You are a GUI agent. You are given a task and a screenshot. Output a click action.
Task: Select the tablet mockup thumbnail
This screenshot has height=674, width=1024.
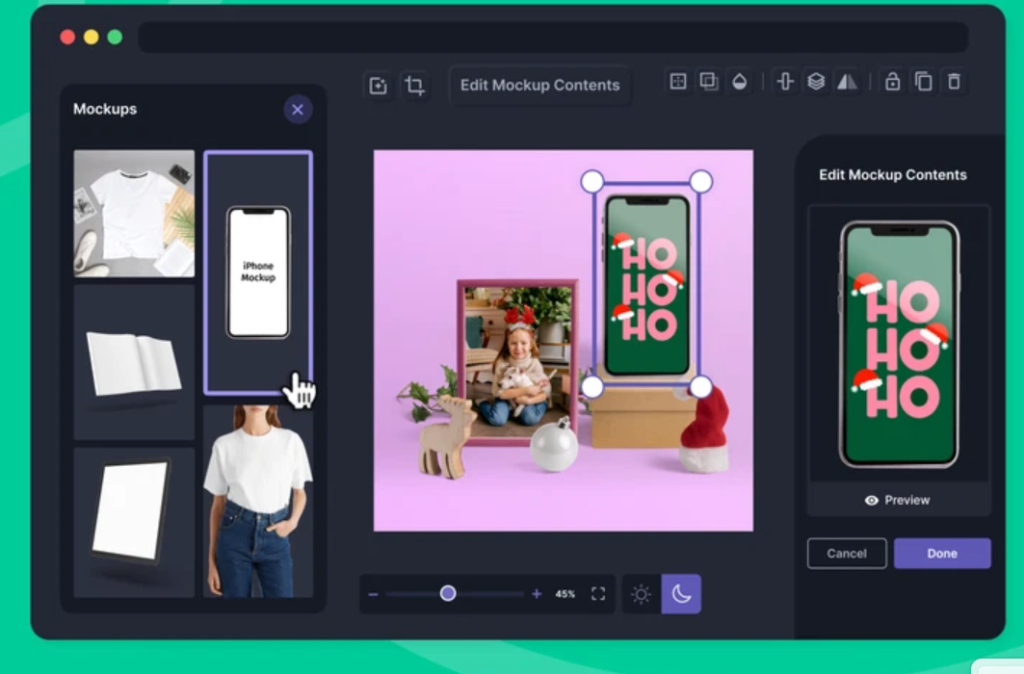[134, 522]
